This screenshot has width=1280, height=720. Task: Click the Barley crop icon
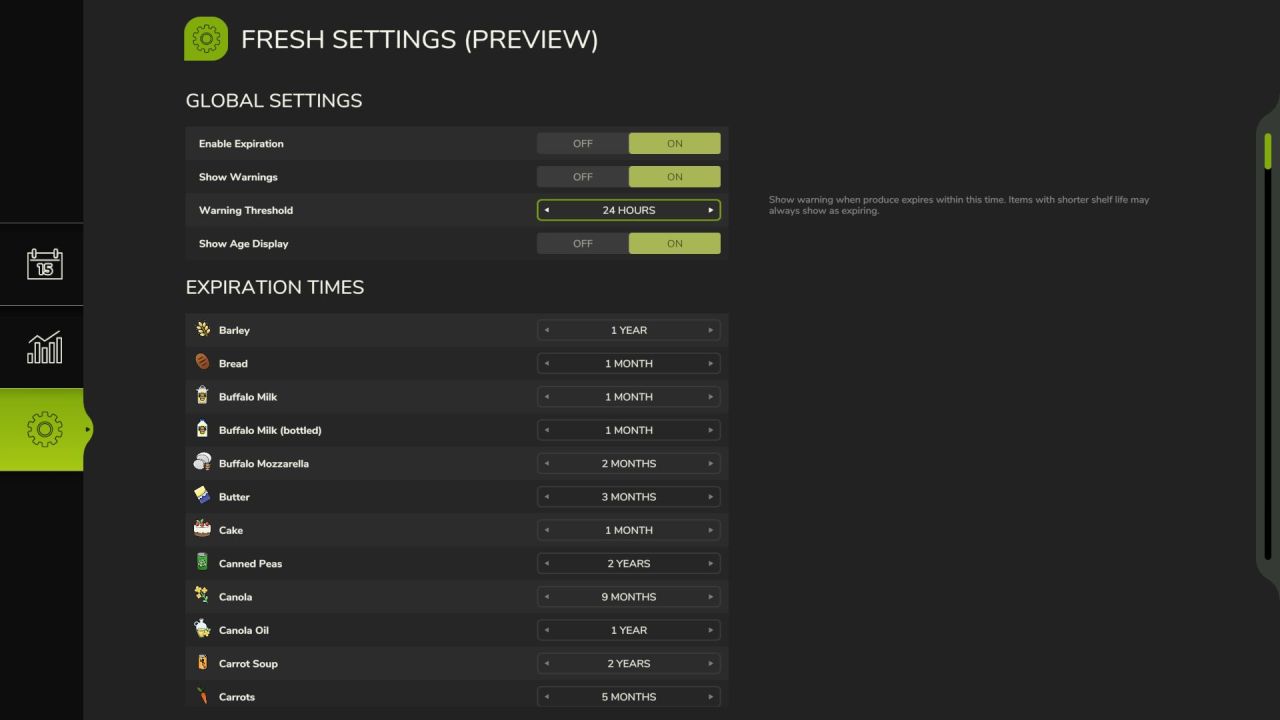click(x=203, y=329)
